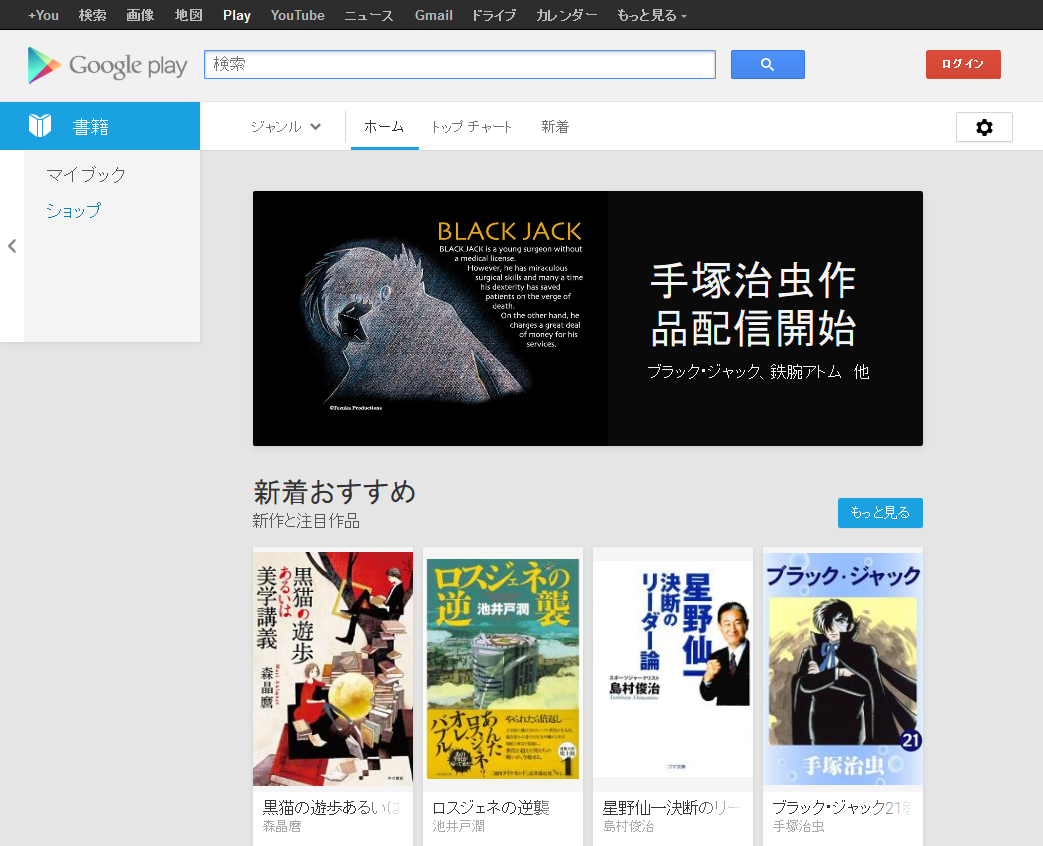This screenshot has height=846, width=1043.
Task: Open 画像 in the top bar
Action: [140, 15]
